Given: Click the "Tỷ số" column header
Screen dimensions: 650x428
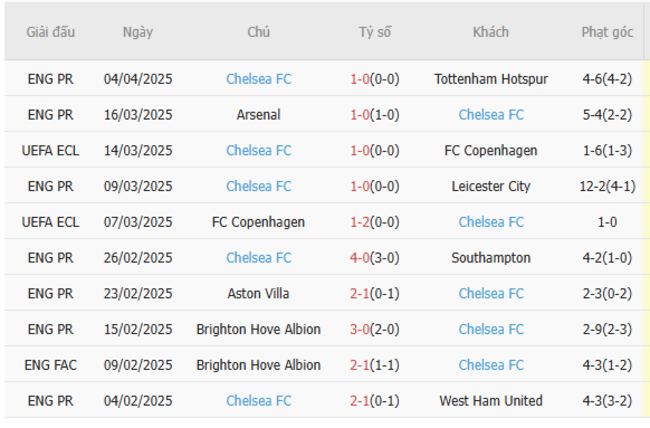Looking at the screenshot, I should coord(375,32).
